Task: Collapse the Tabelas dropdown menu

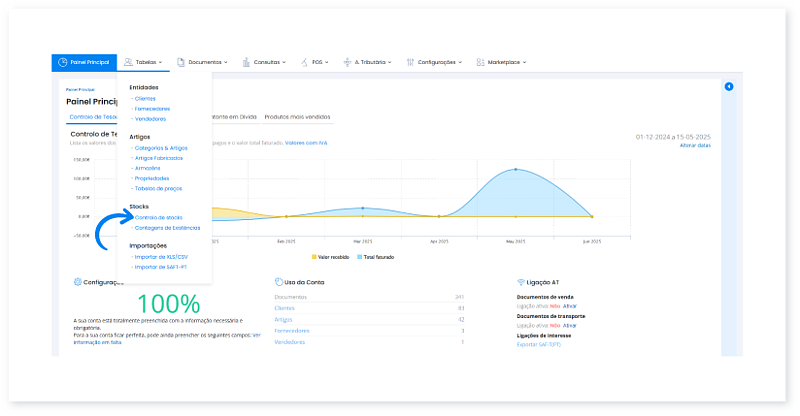Action: pos(145,62)
